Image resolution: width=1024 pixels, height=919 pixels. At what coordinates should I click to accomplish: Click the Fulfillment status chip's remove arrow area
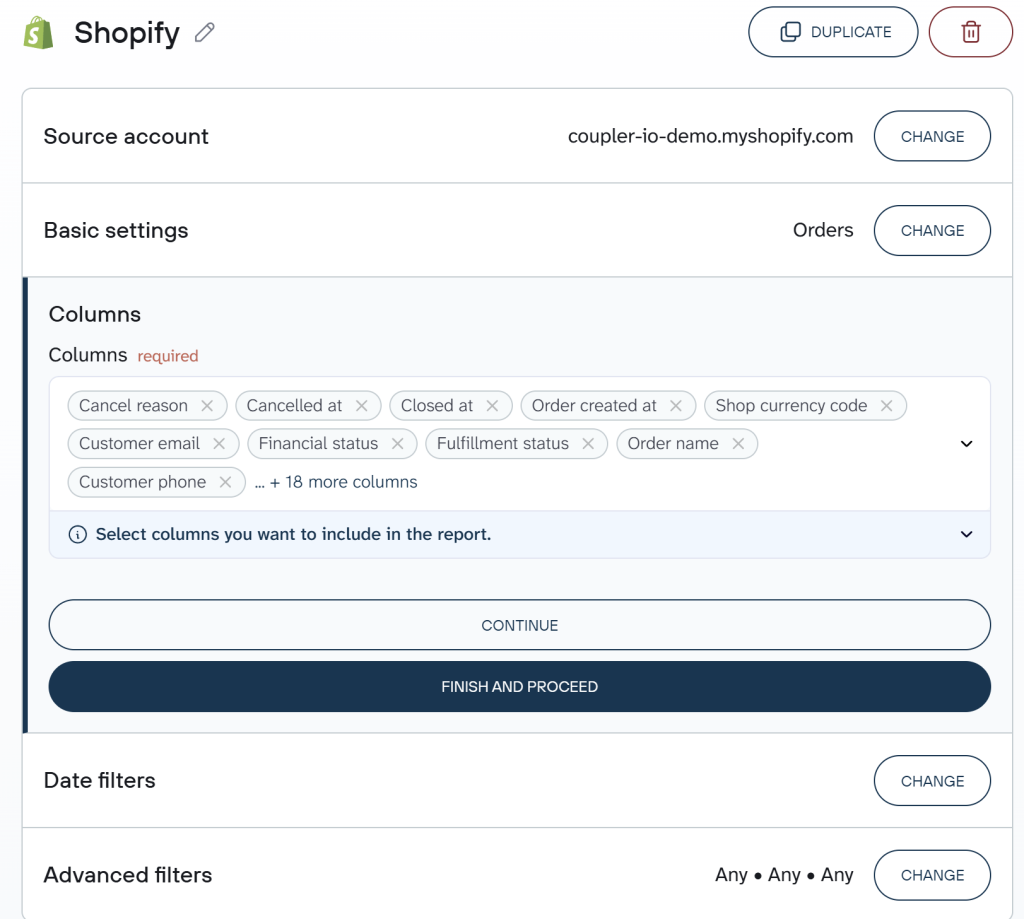[x=587, y=443]
